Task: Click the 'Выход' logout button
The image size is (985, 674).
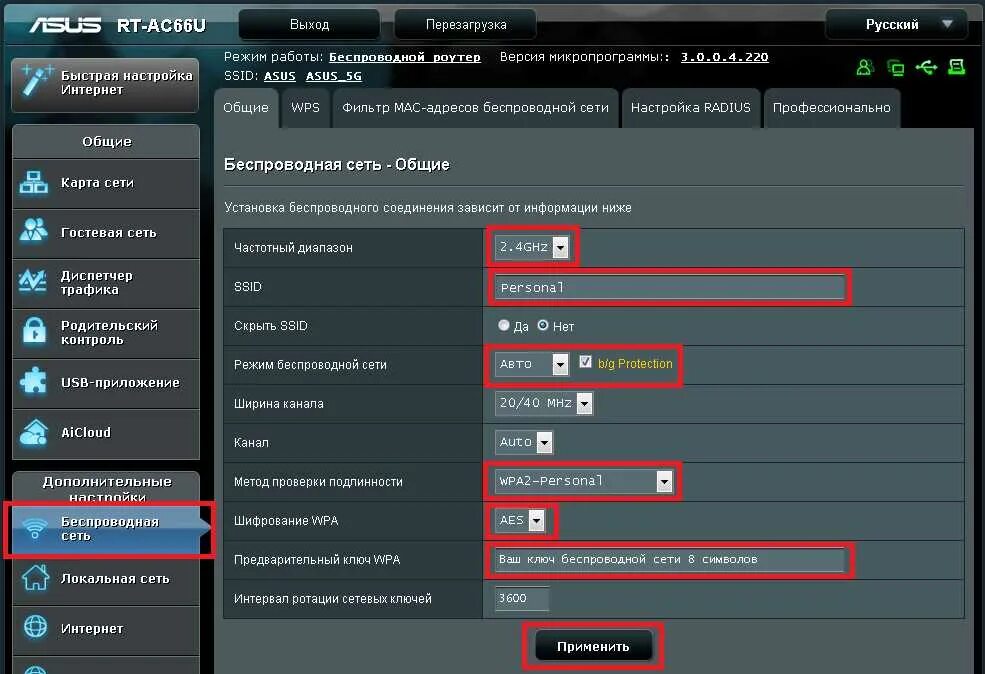Action: coord(309,24)
